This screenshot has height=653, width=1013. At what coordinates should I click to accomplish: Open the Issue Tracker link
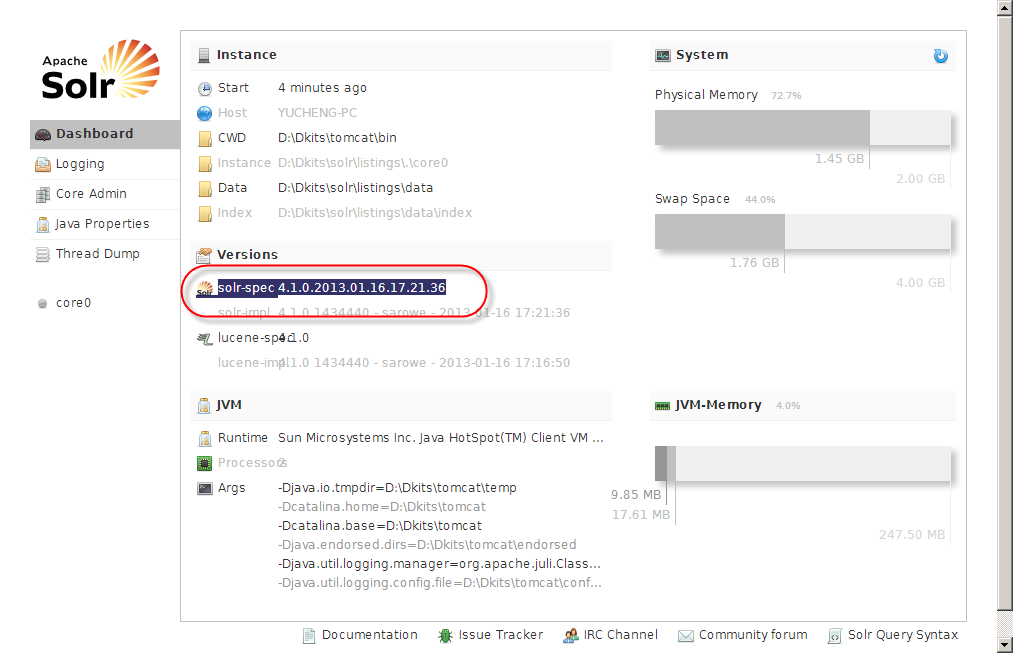tap(501, 635)
